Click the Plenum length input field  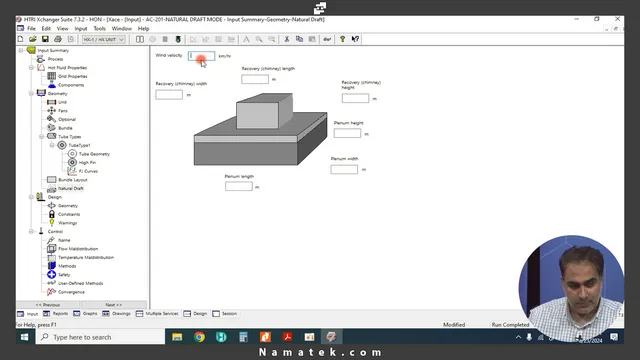[239, 187]
